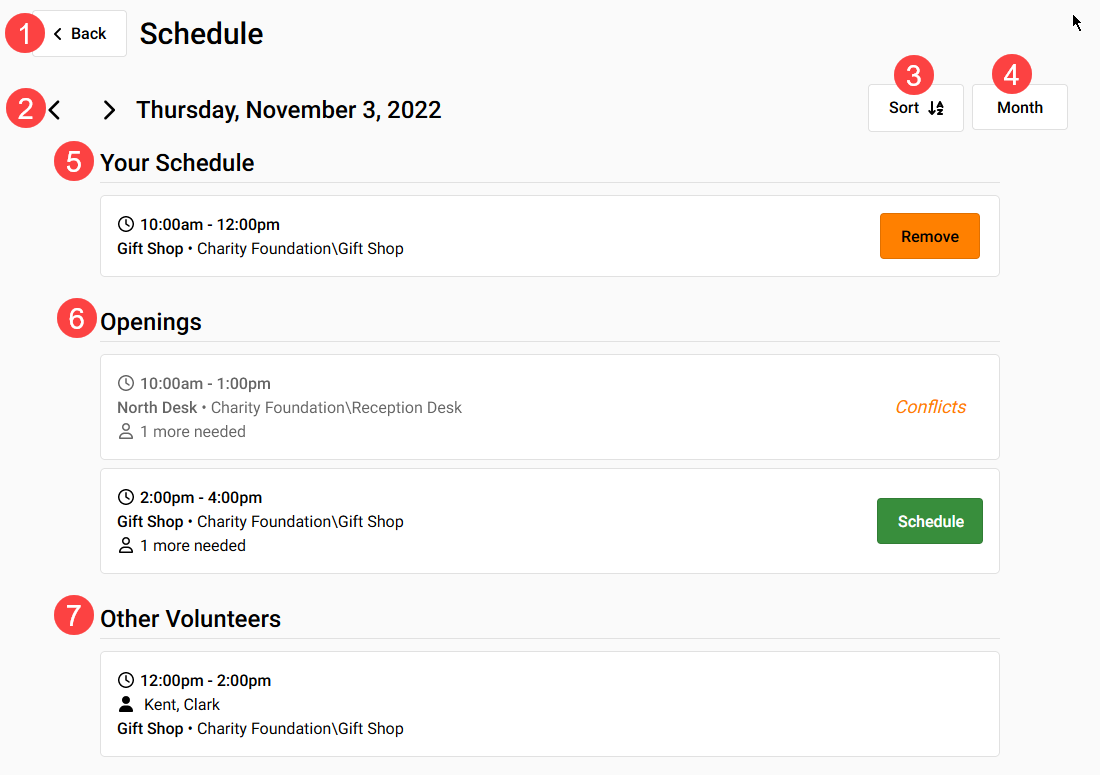
Task: Open the previous day with the left chevron
Action: [54, 110]
